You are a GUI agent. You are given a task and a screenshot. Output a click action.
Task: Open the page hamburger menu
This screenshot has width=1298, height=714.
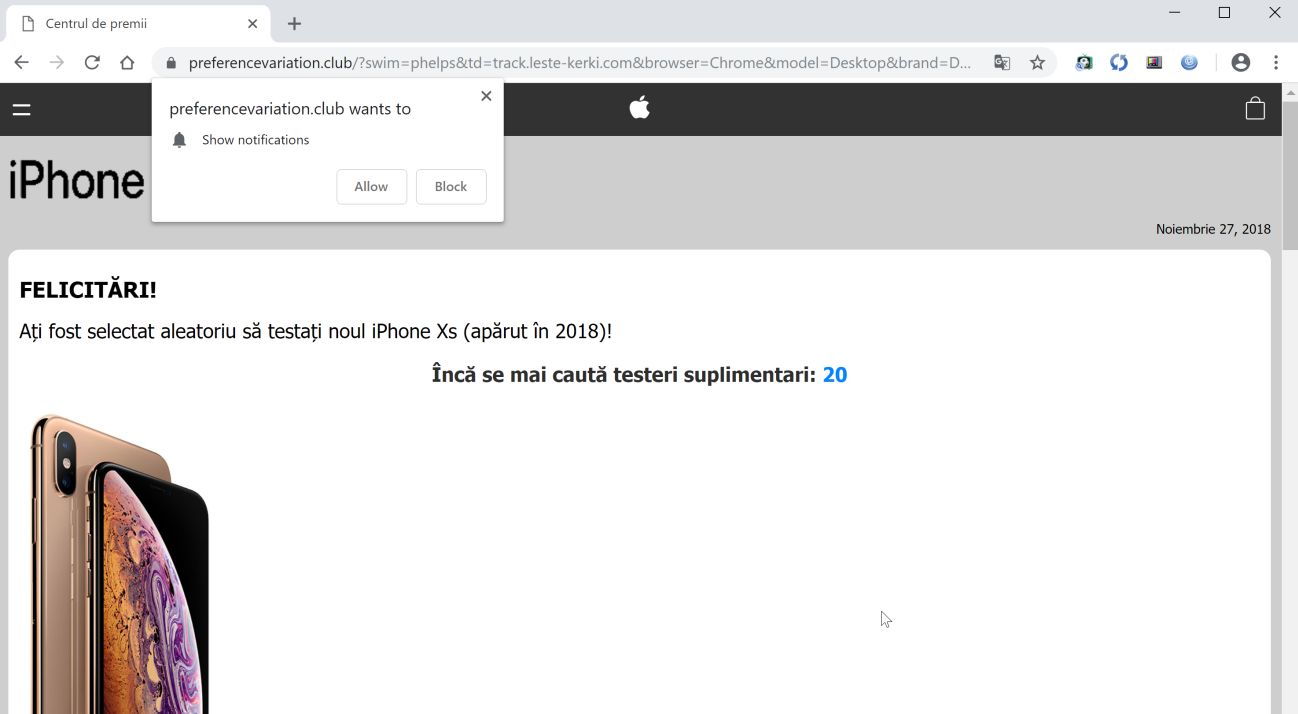21,109
